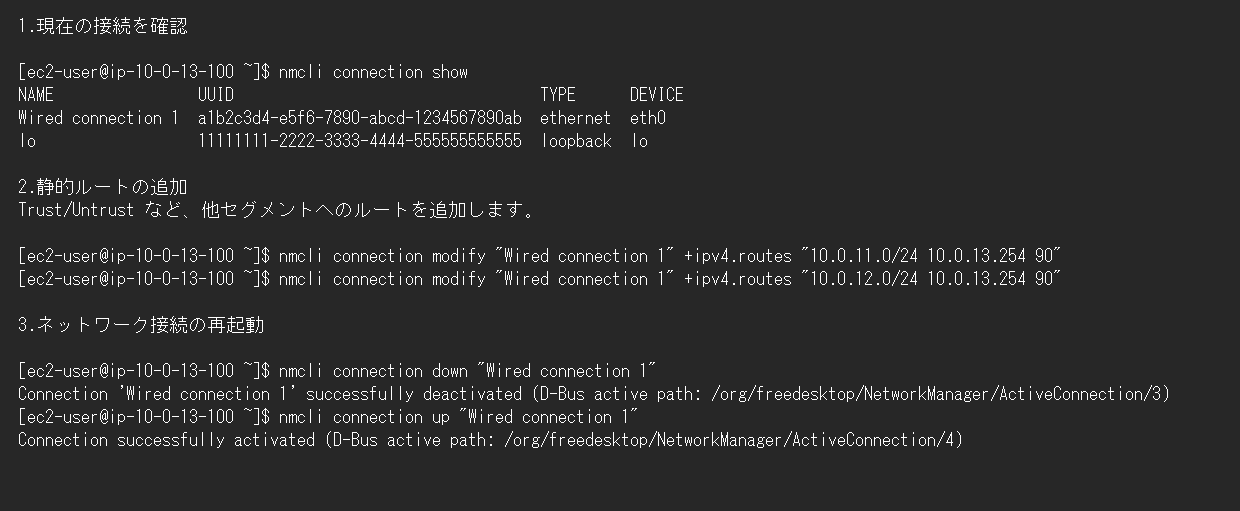Click the heading "3.ネットワーク接続の再起動"

[x=141, y=325]
